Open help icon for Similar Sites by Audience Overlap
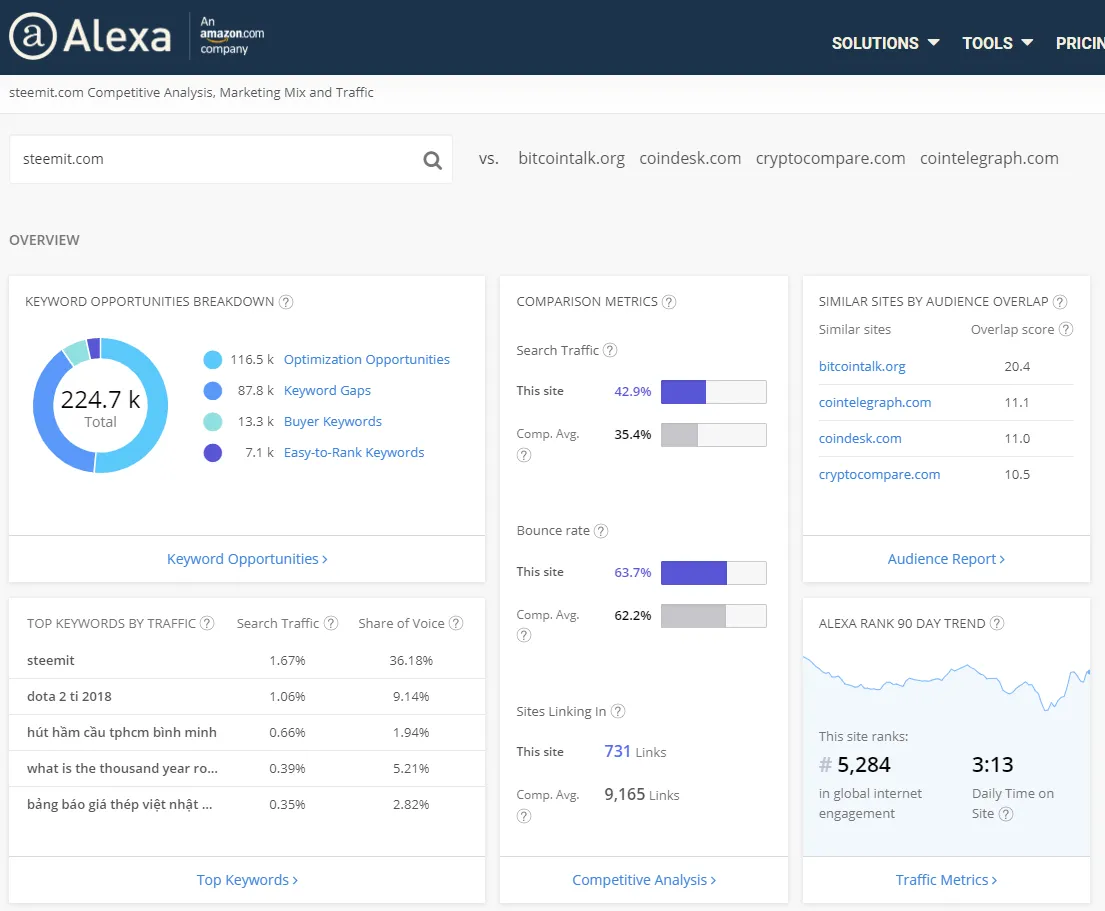Image resolution: width=1105 pixels, height=911 pixels. pos(1060,302)
